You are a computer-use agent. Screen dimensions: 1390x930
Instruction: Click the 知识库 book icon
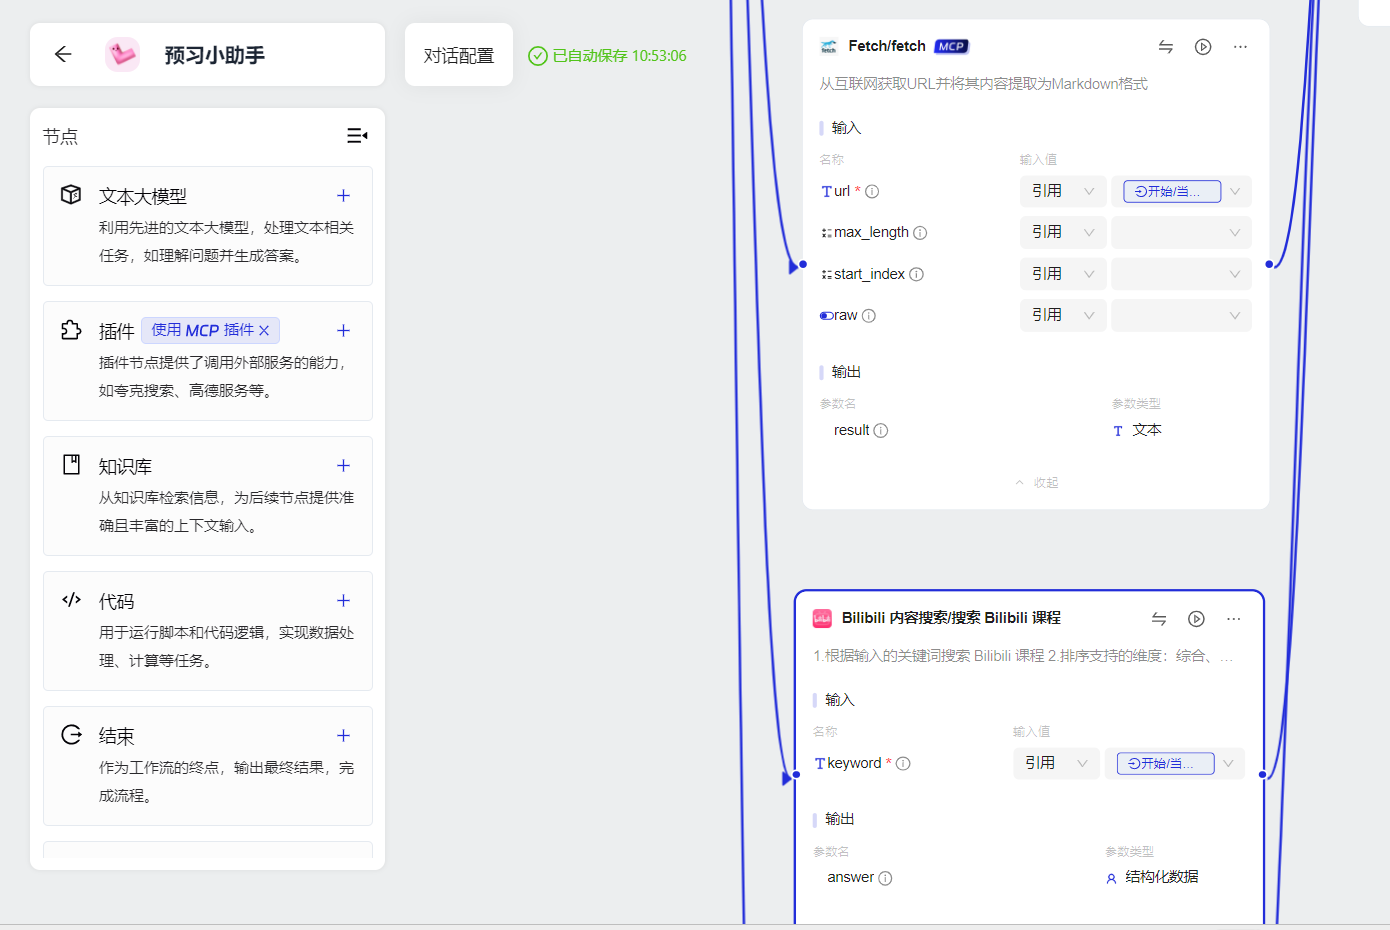(x=71, y=464)
